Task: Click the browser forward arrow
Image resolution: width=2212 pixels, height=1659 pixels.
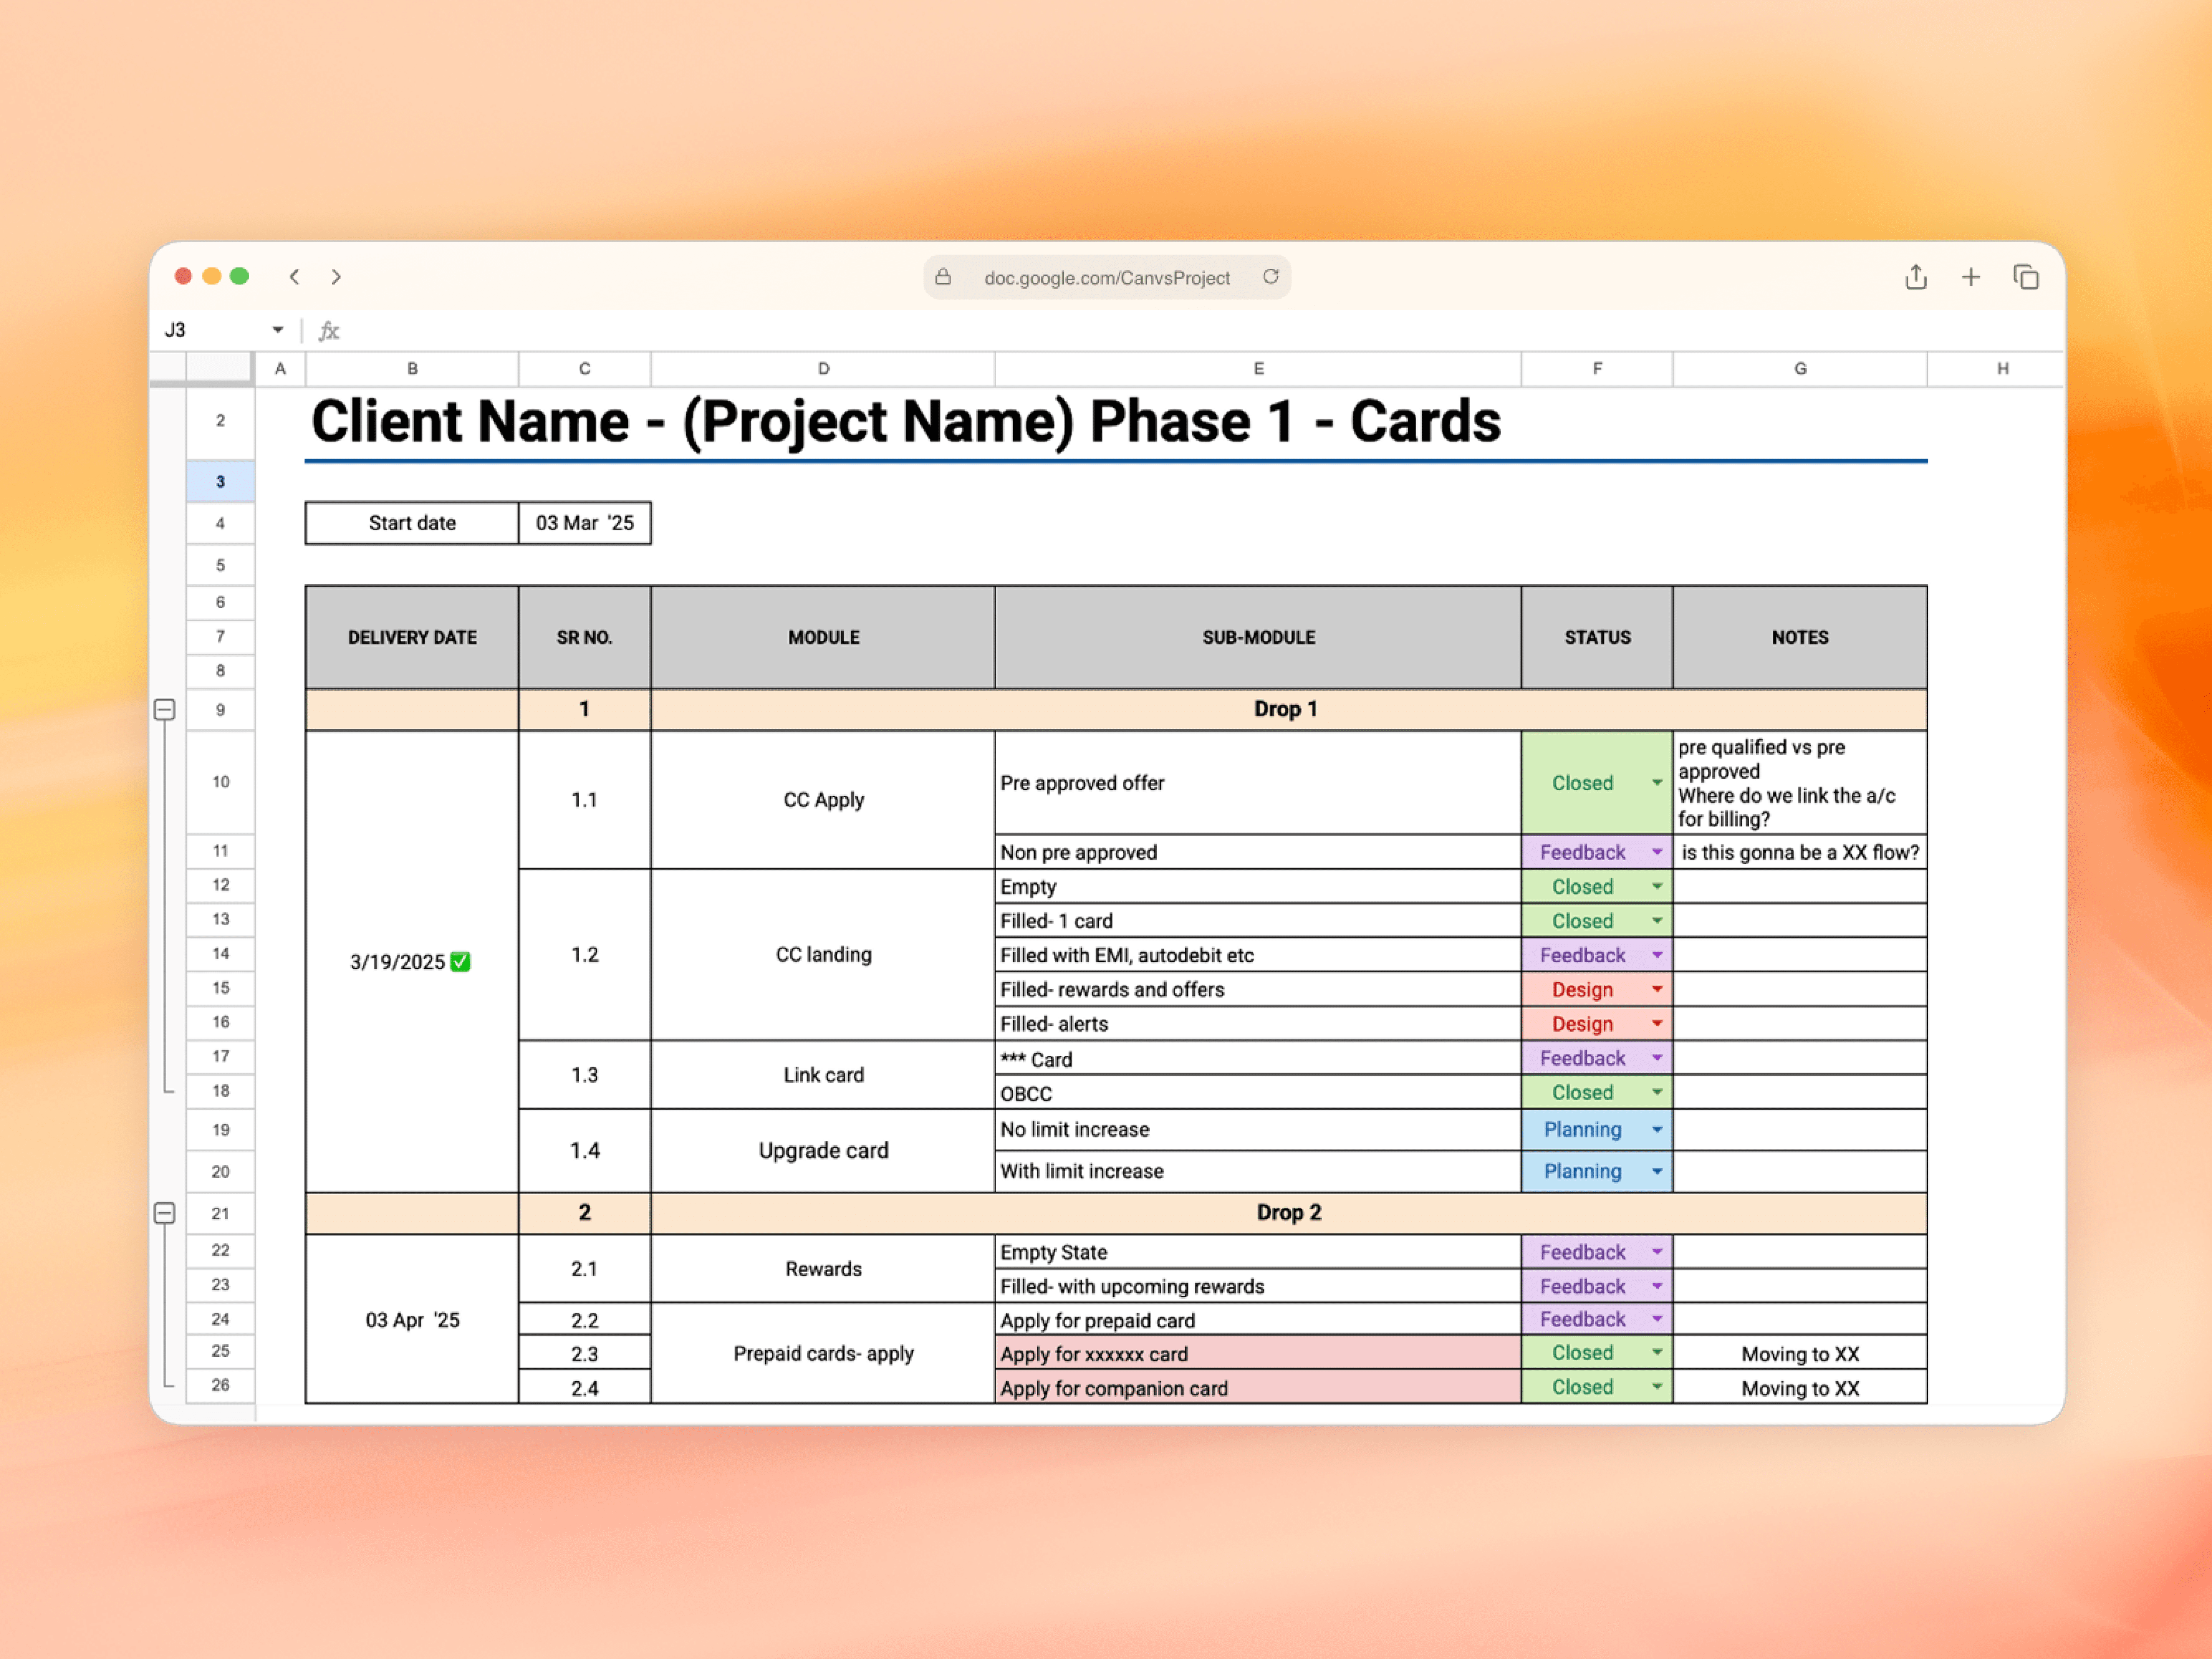Action: tap(336, 277)
